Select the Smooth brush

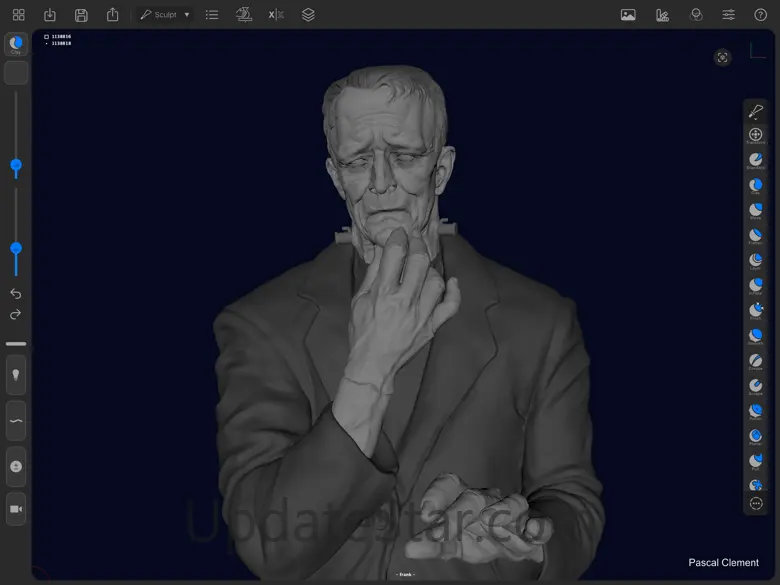click(x=756, y=336)
